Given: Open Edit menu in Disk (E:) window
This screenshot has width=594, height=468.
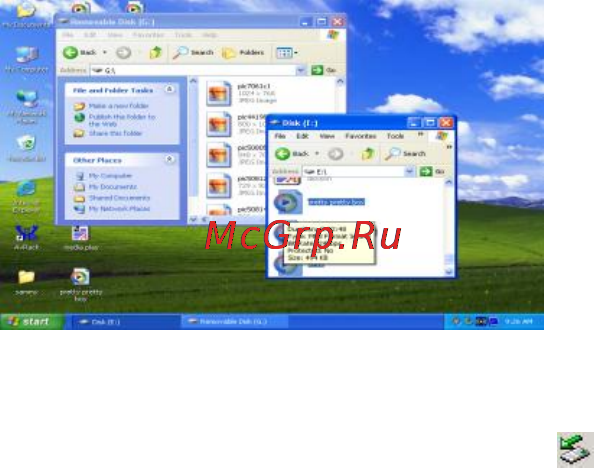Looking at the screenshot, I should [x=302, y=136].
